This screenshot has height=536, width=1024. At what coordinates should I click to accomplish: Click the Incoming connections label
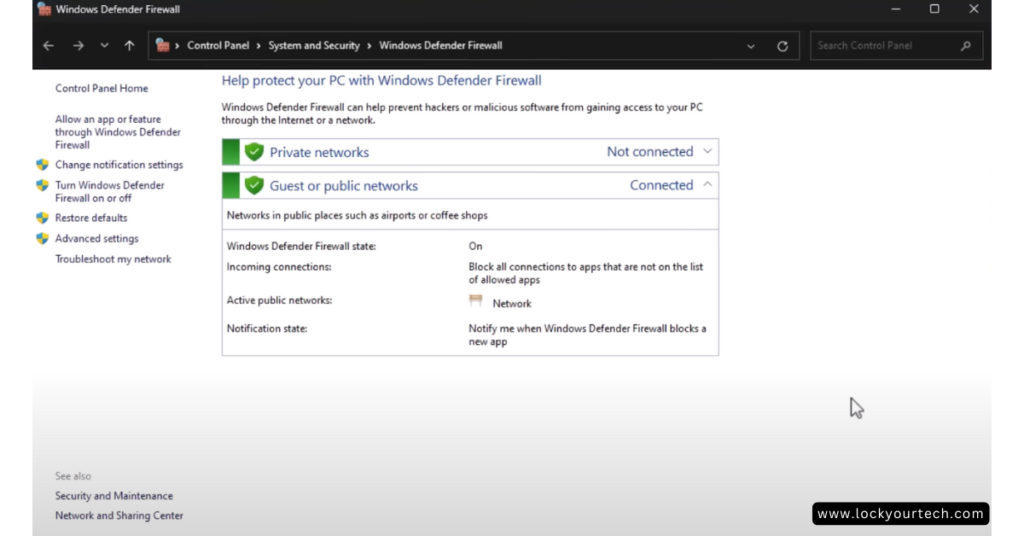[279, 267]
